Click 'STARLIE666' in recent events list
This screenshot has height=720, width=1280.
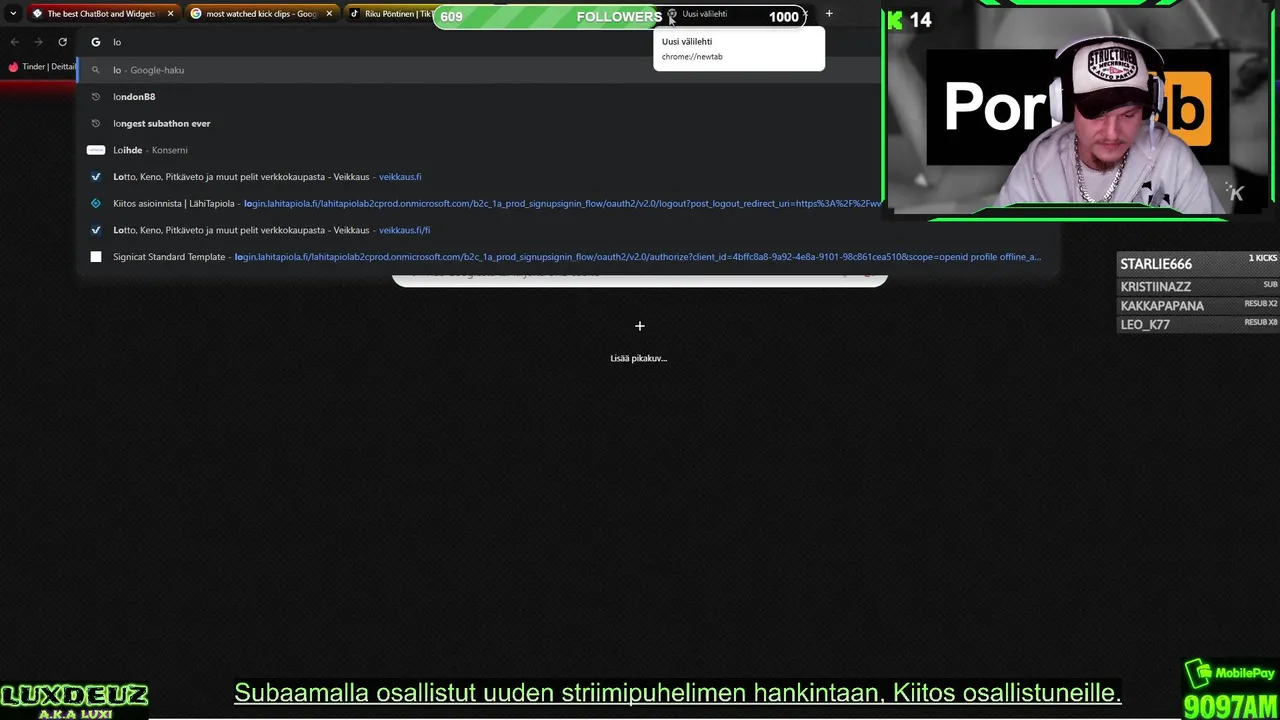[1156, 264]
